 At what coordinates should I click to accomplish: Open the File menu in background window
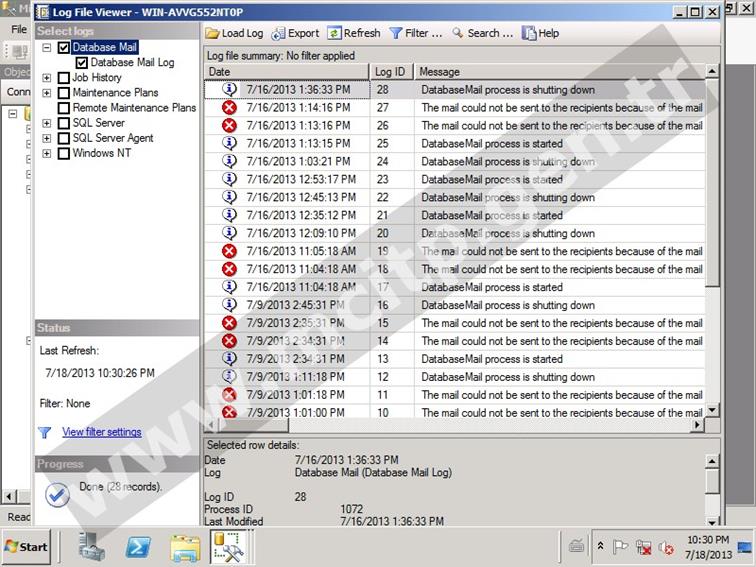[19, 29]
